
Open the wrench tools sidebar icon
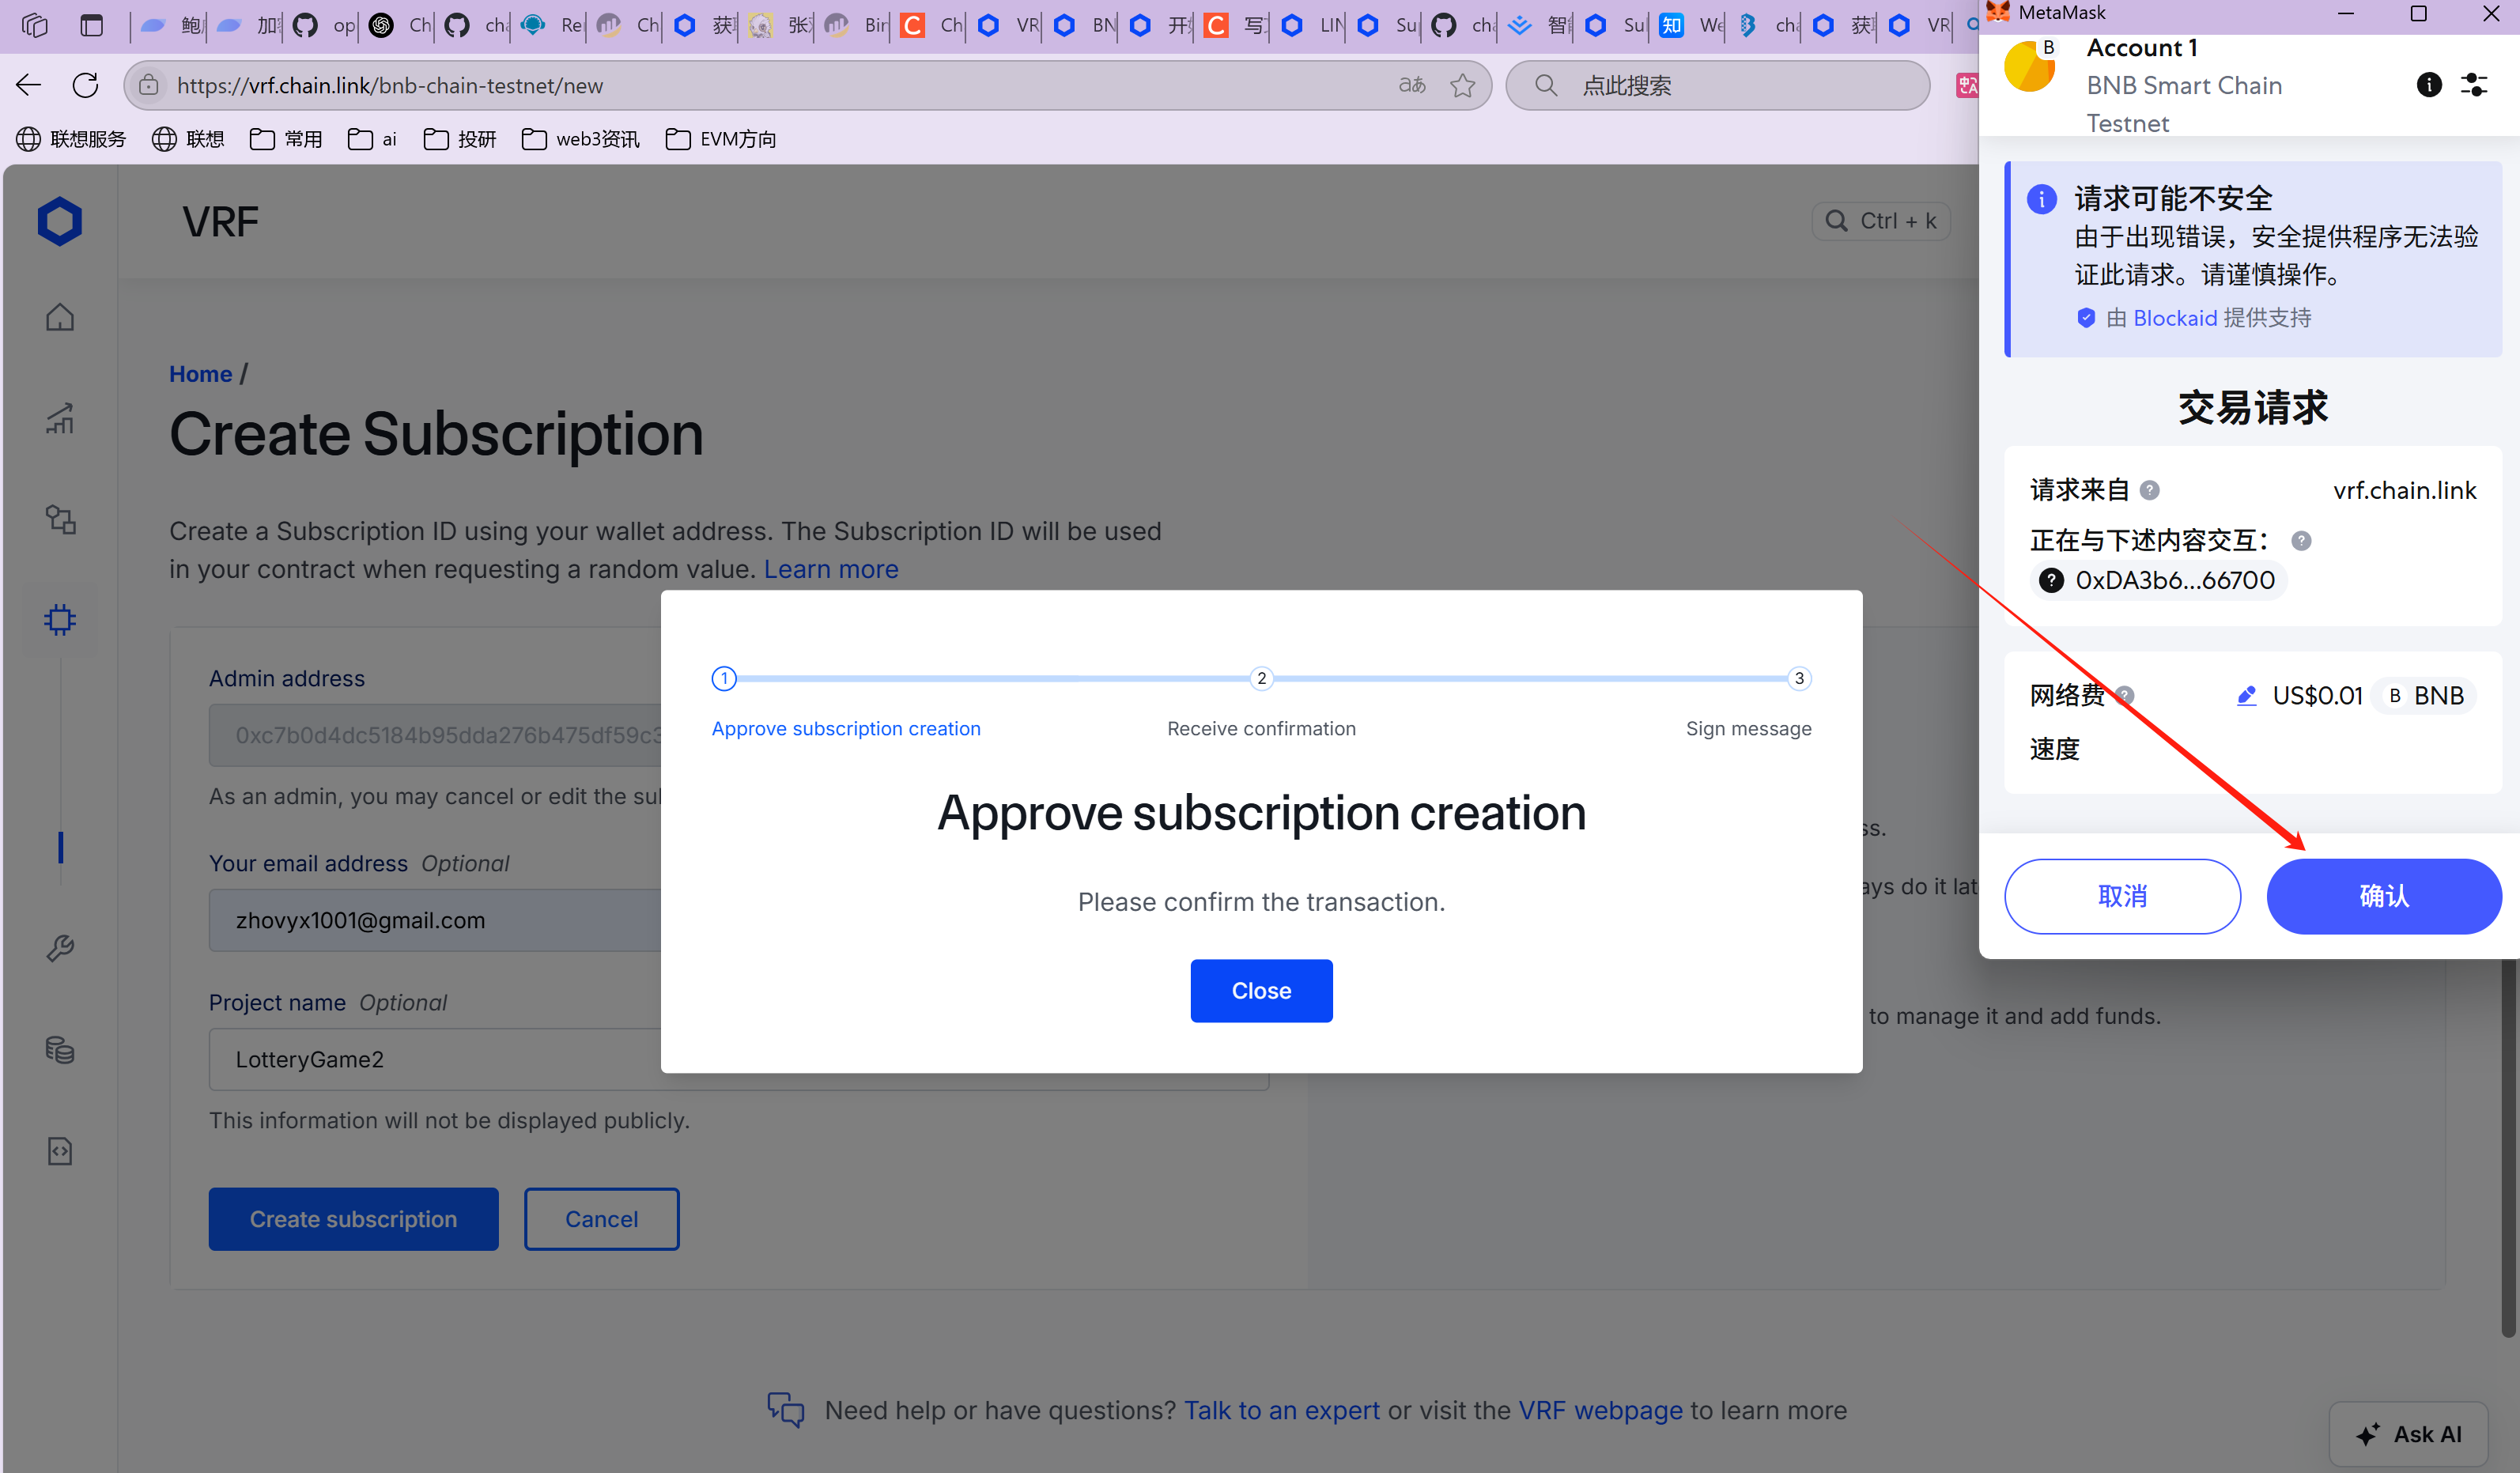pos(60,948)
